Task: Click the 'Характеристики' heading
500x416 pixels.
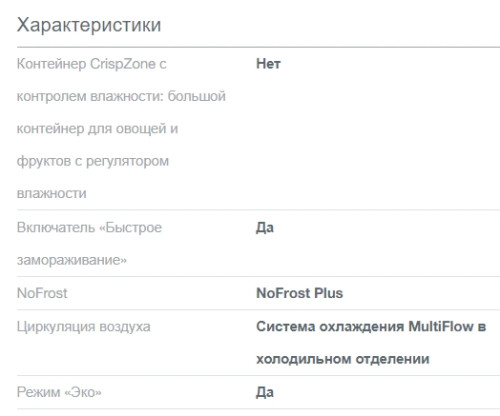Action: click(x=89, y=25)
